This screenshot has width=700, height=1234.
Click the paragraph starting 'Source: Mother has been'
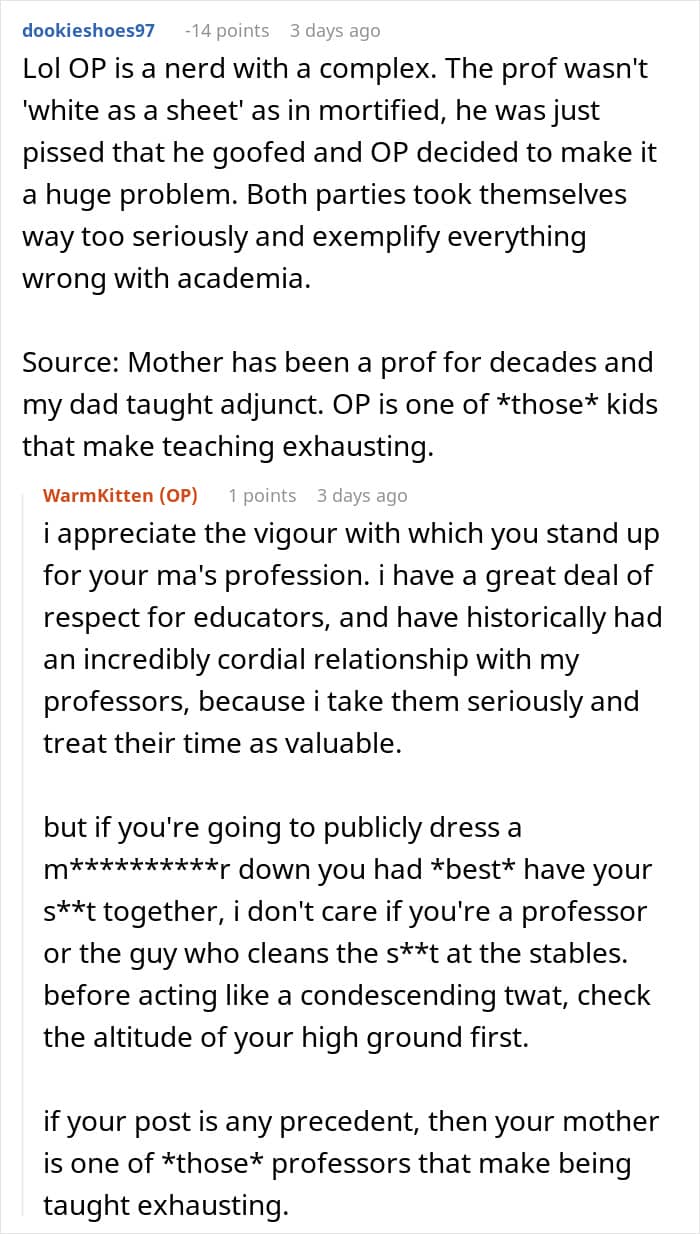(x=337, y=404)
